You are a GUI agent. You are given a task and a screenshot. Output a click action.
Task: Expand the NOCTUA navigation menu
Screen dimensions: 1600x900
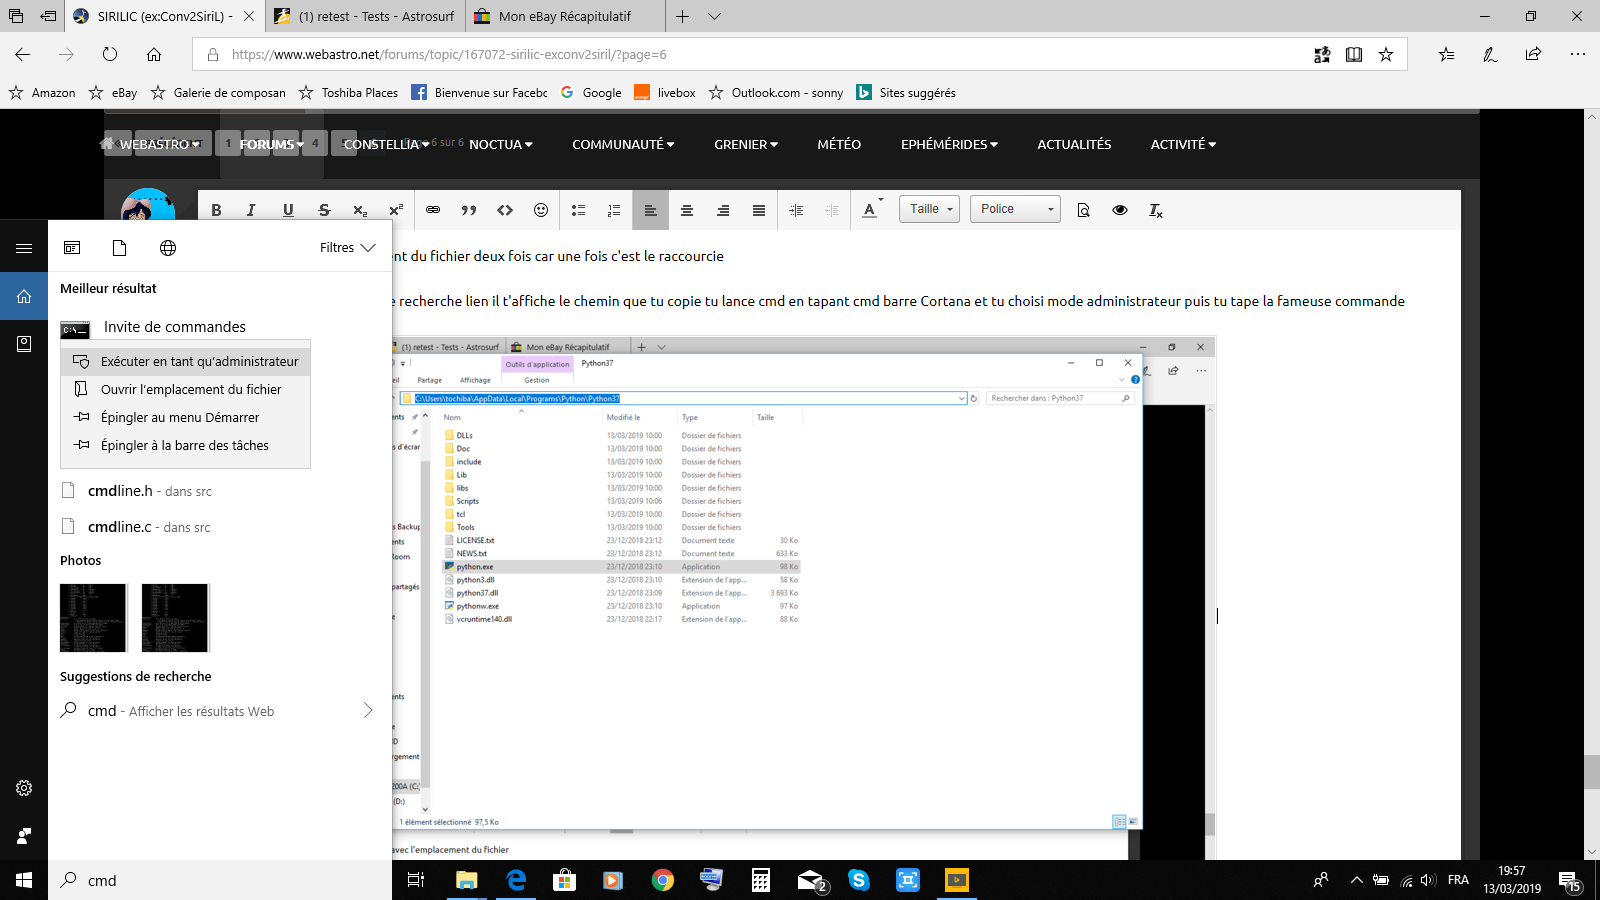click(x=501, y=144)
